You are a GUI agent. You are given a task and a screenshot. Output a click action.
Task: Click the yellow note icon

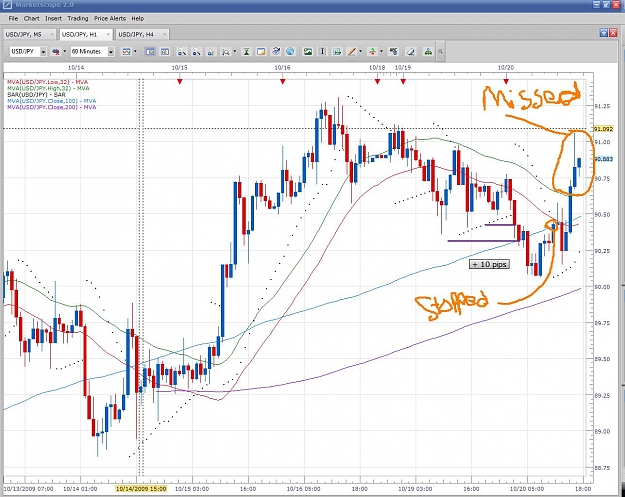point(261,52)
